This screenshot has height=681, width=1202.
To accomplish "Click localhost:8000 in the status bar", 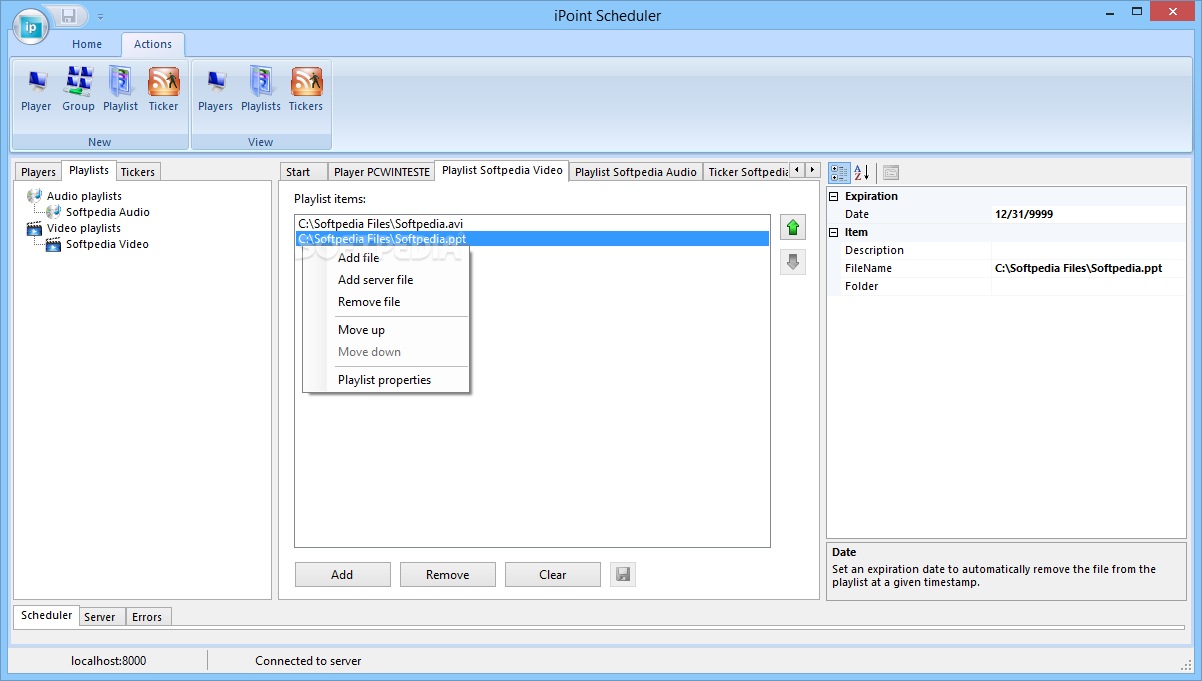I will [x=109, y=660].
